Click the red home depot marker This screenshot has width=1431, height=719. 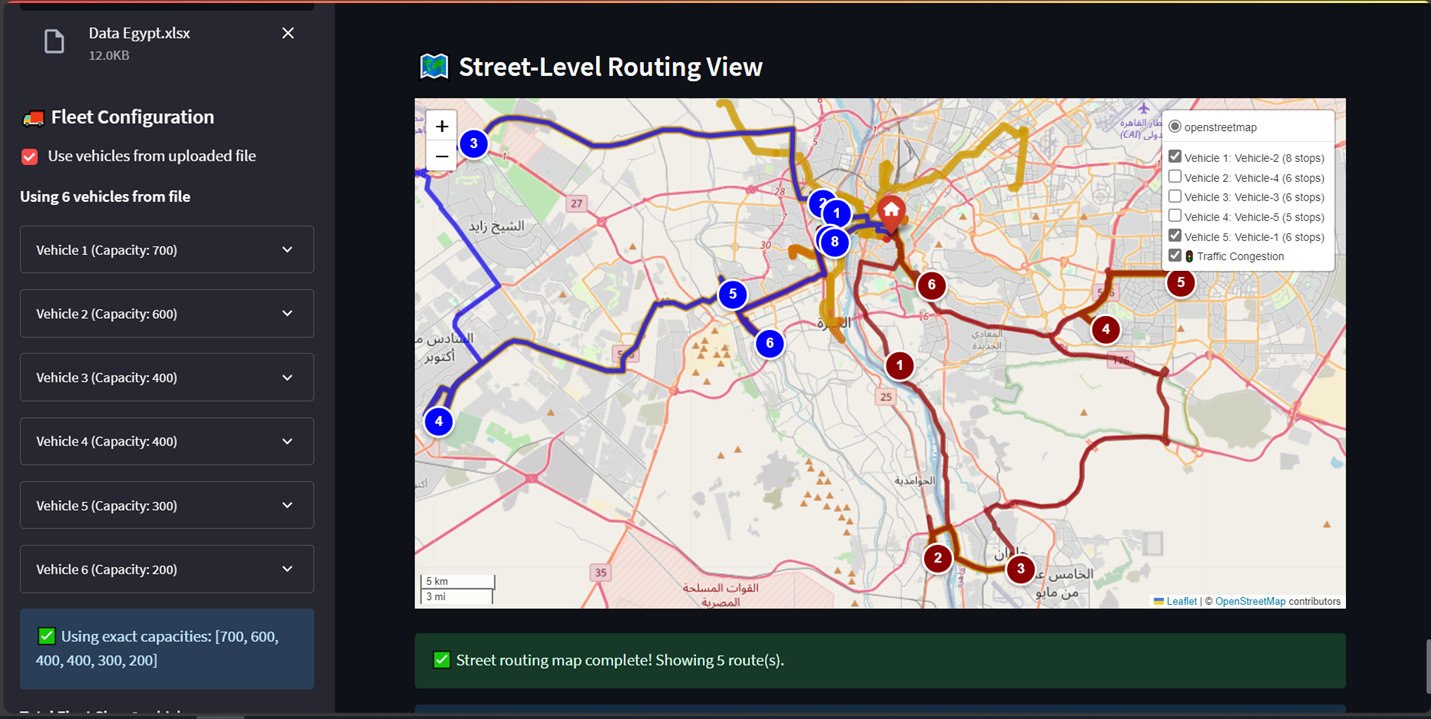click(x=890, y=211)
